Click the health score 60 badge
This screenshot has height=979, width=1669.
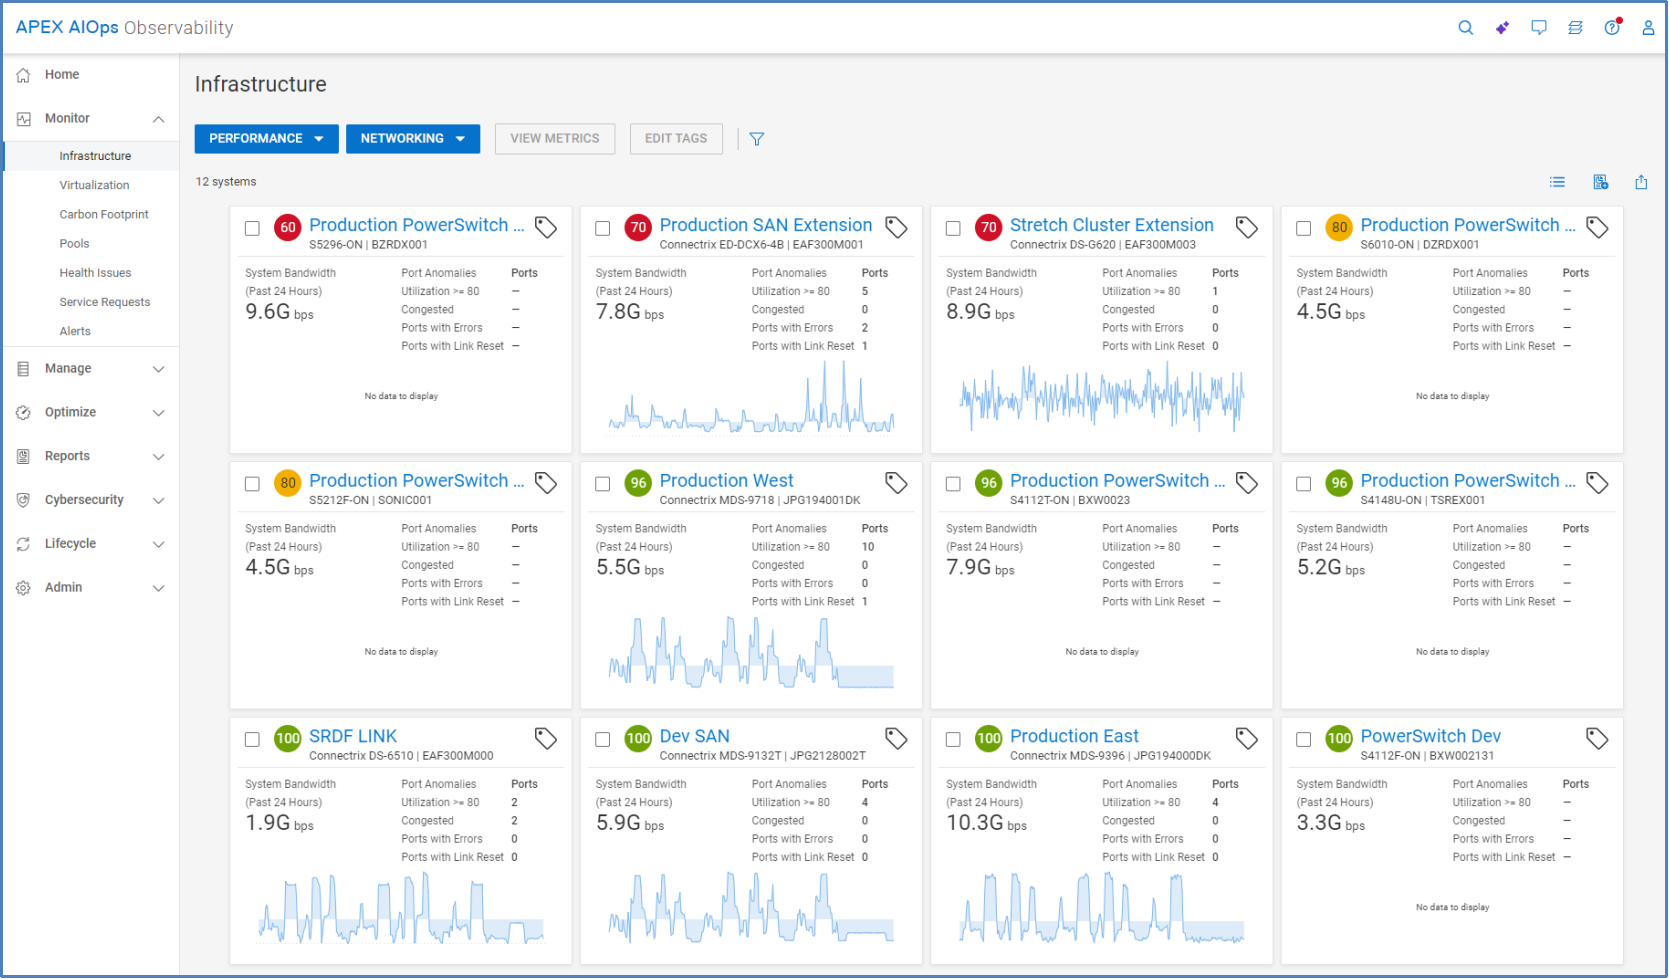288,228
